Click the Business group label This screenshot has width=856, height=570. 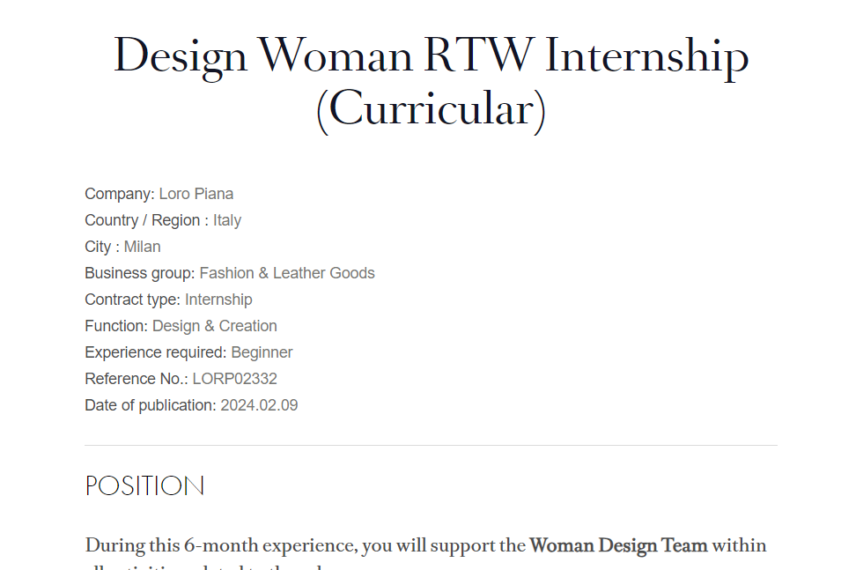140,274
